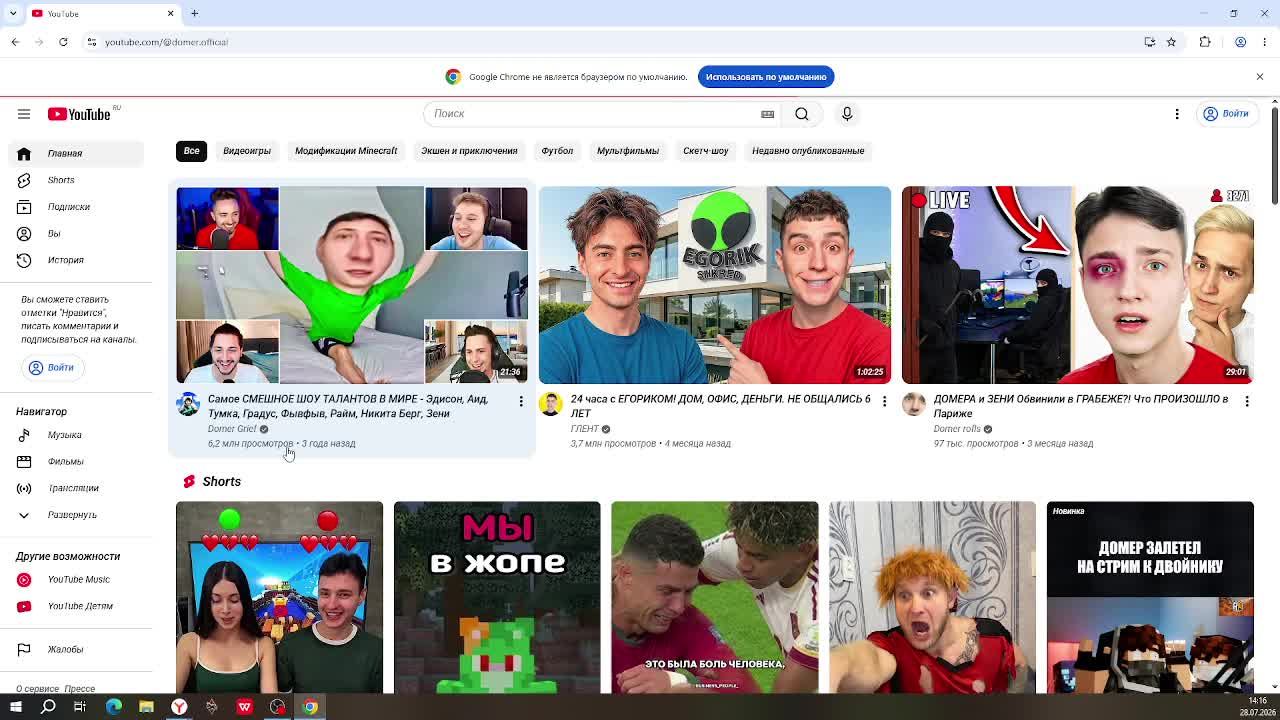Image resolution: width=1280 pixels, height=720 pixels.
Task: Select Модификации Minecraft filter chip
Action: [346, 151]
